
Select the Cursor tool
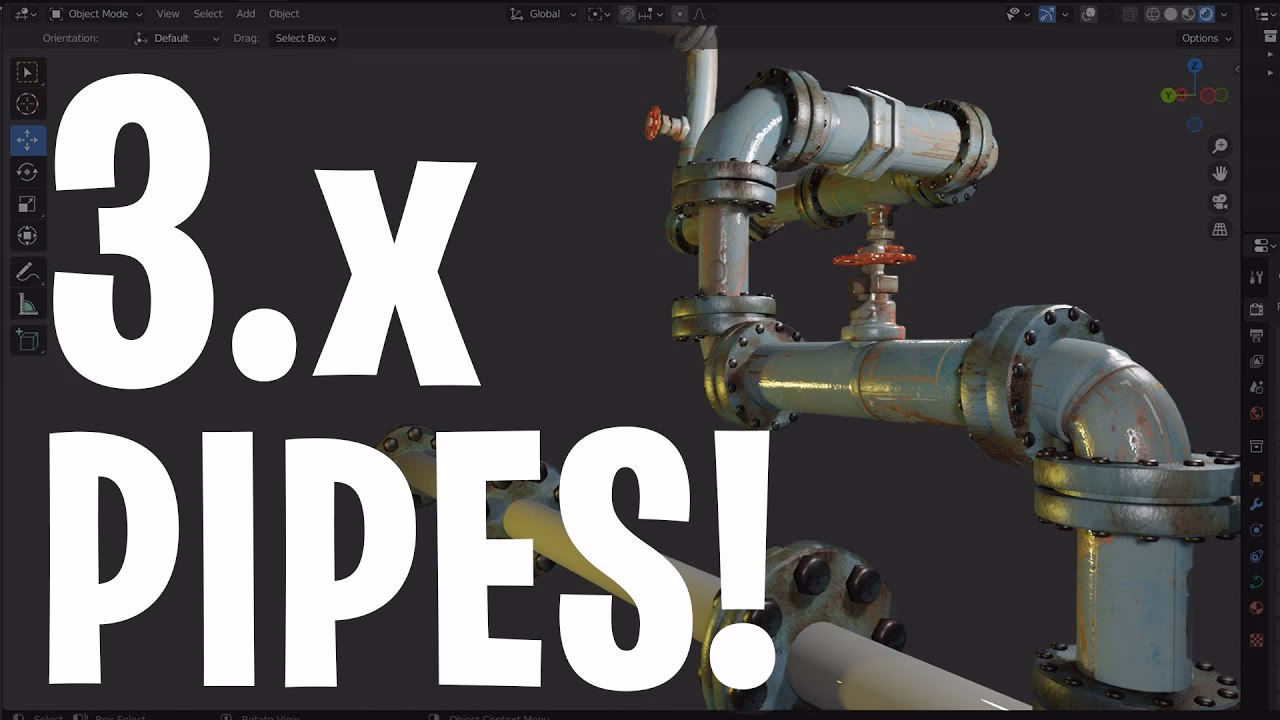(28, 105)
